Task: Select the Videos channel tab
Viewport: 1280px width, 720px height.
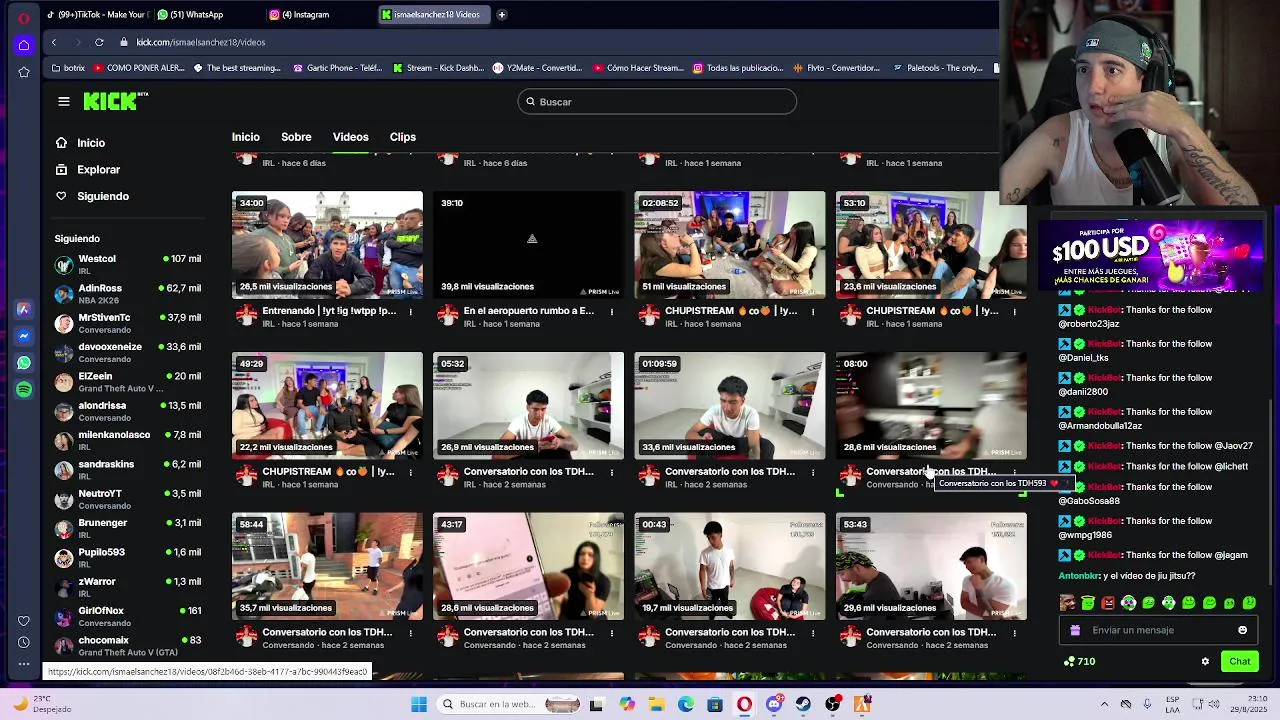Action: coord(350,137)
